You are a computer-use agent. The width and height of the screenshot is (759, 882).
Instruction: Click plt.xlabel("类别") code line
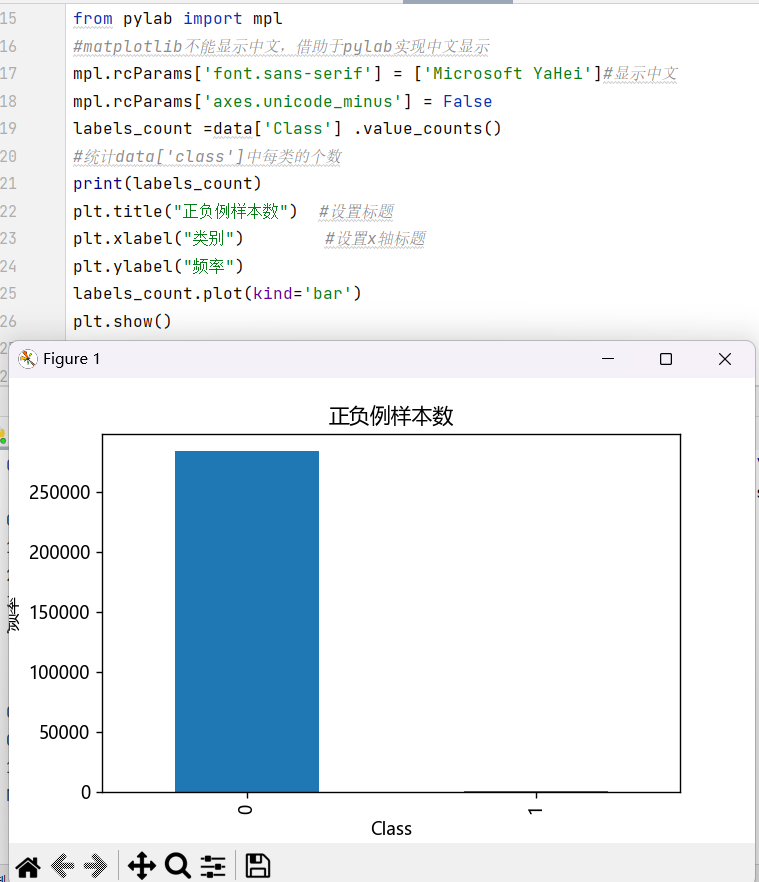tap(158, 238)
